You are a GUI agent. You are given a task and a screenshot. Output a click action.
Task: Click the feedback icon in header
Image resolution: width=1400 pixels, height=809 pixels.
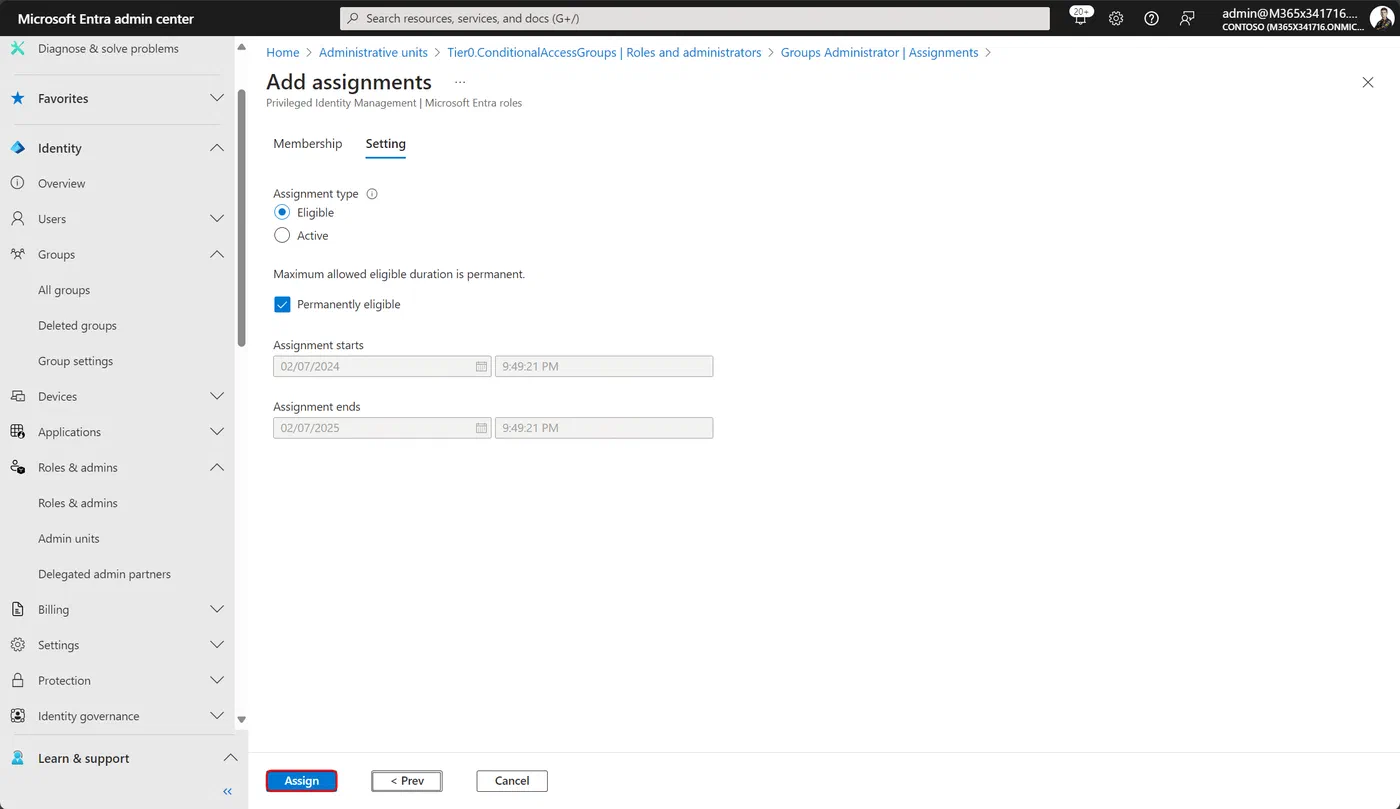1187,18
